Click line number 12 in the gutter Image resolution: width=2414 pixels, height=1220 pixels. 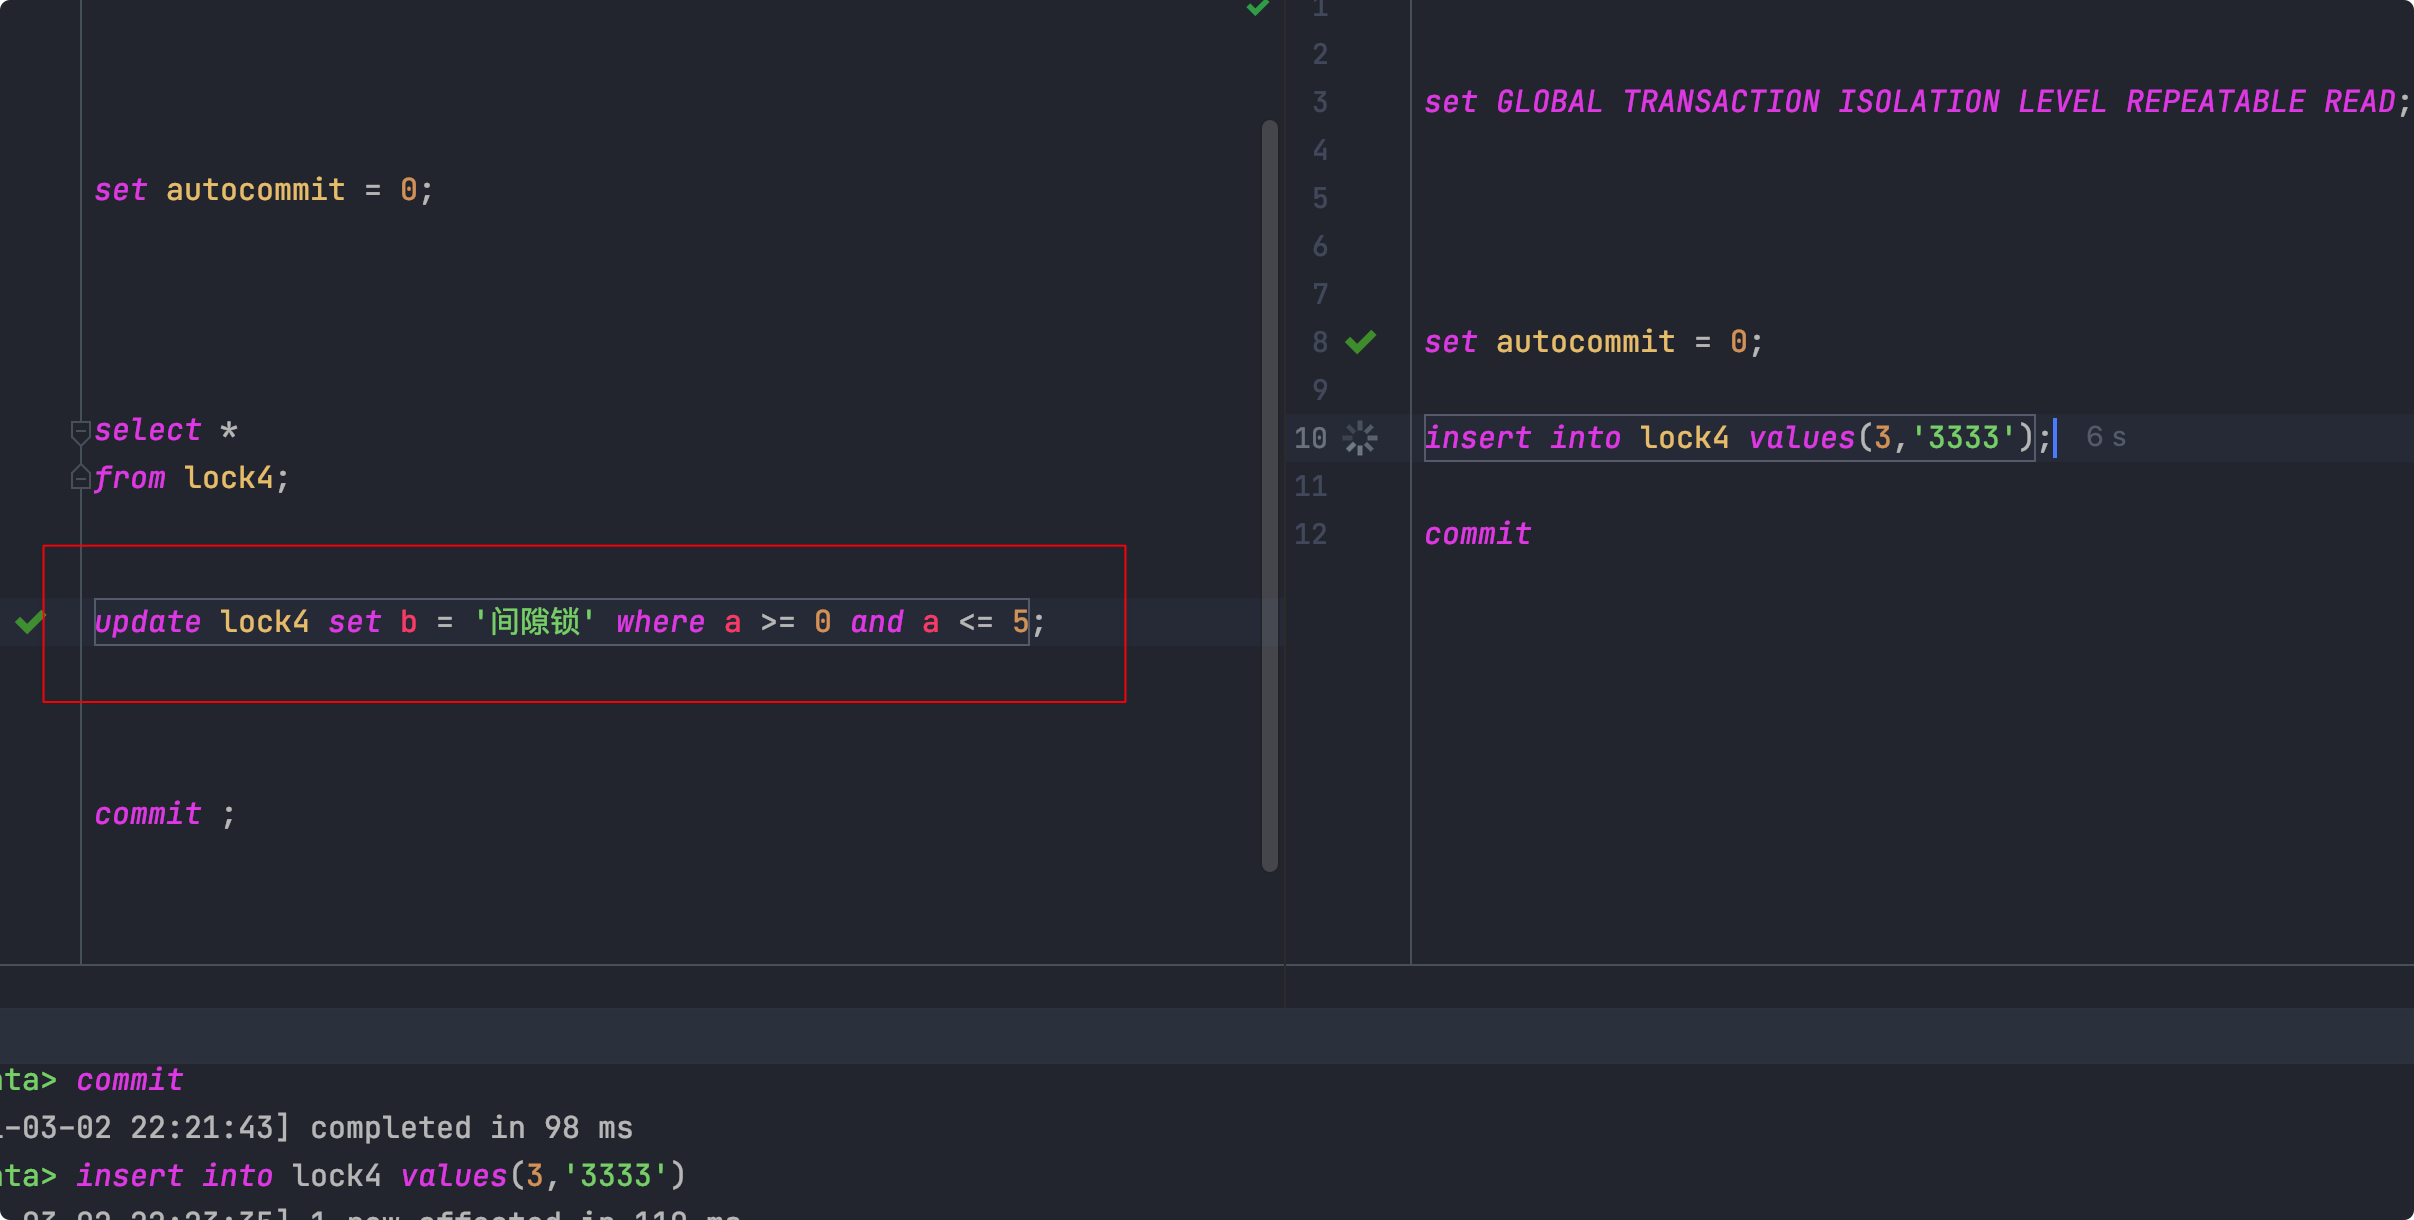click(1310, 534)
